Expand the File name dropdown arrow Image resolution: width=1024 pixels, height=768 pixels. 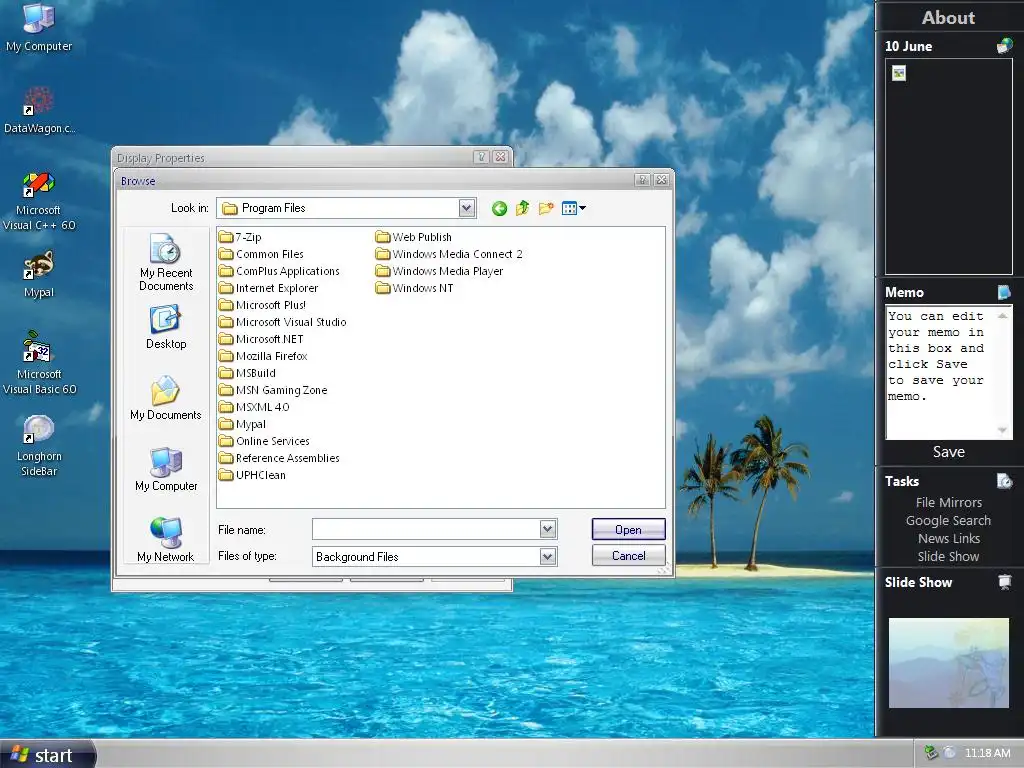pyautogui.click(x=548, y=529)
